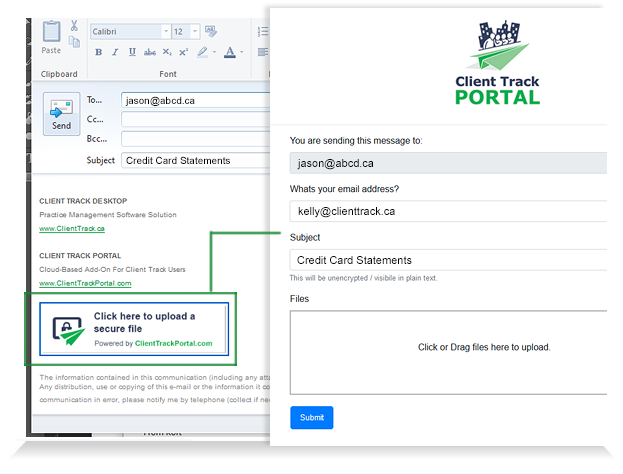Image resolution: width=623 pixels, height=474 pixels.
Task: Click the Cut scissors icon
Action: click(x=74, y=24)
